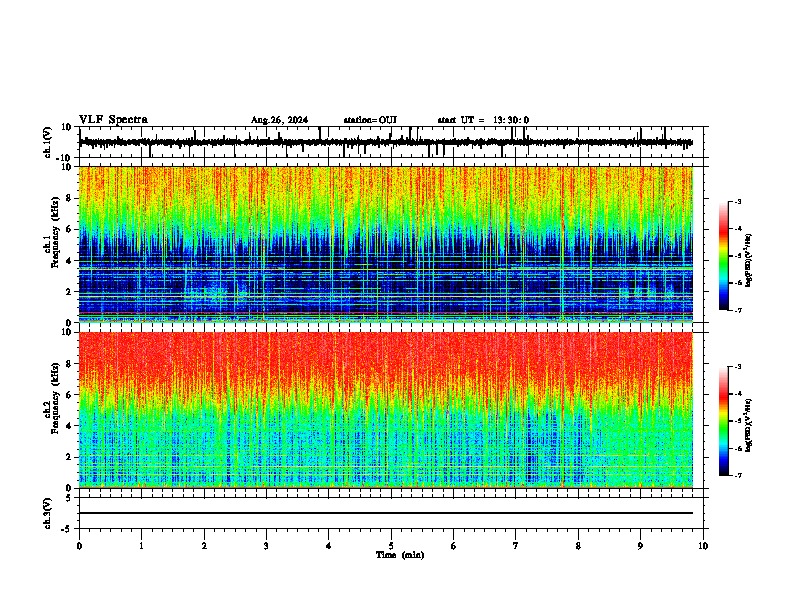Click the ch.1 'Frequency (kHz)' axis label
This screenshot has height=612, width=792.
tap(55, 233)
